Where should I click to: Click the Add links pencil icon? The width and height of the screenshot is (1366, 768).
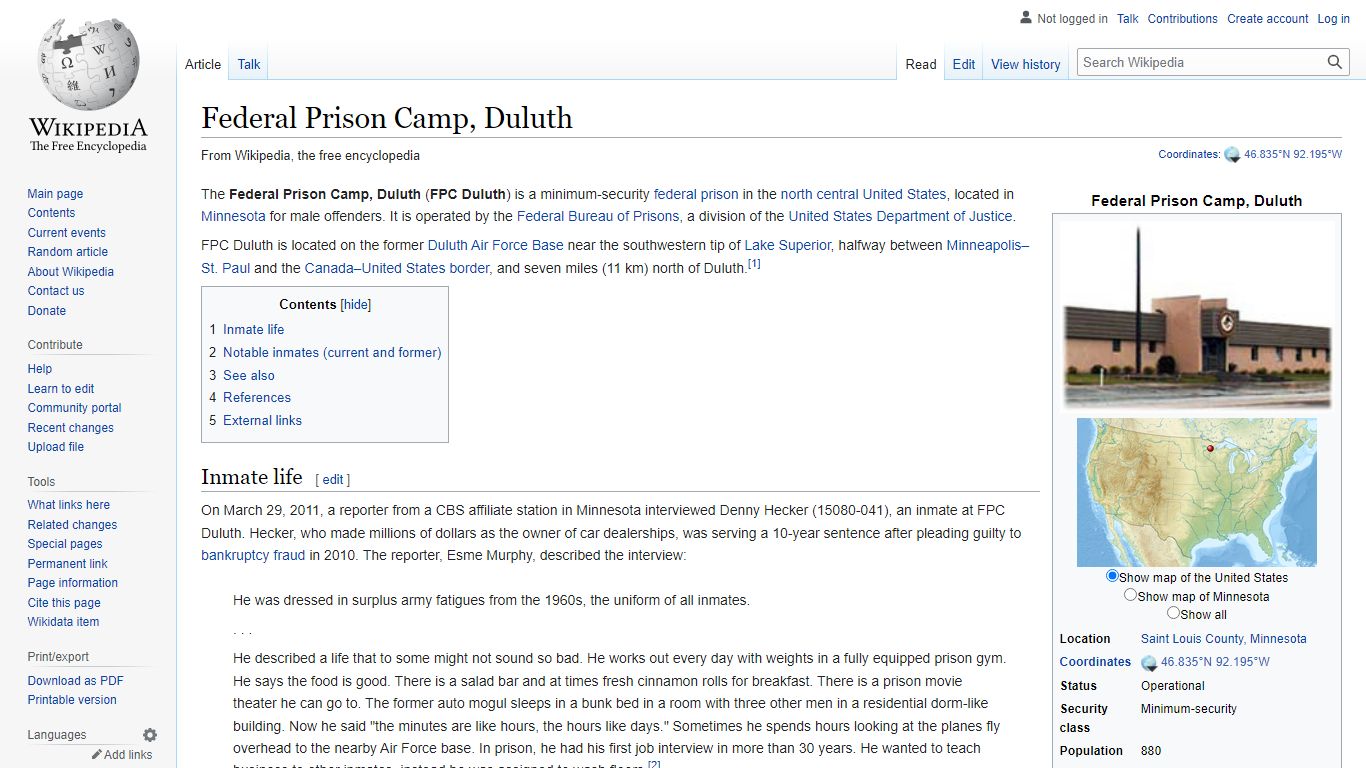tap(97, 755)
